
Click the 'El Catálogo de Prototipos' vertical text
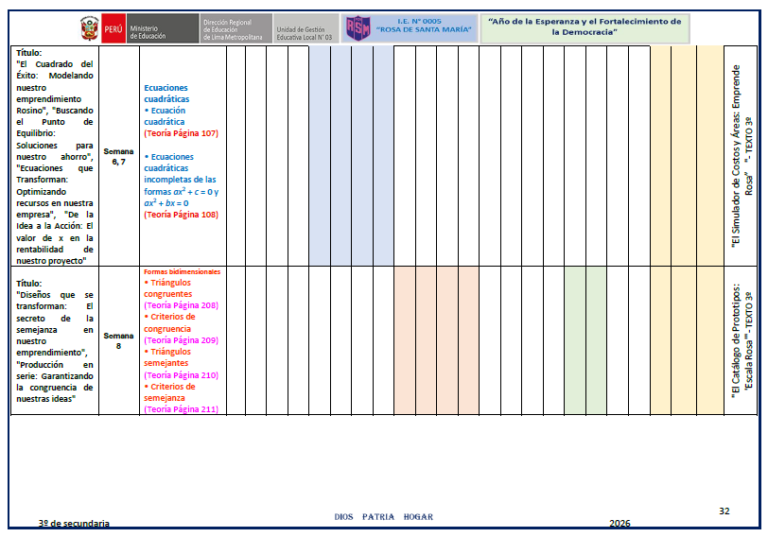(x=742, y=341)
